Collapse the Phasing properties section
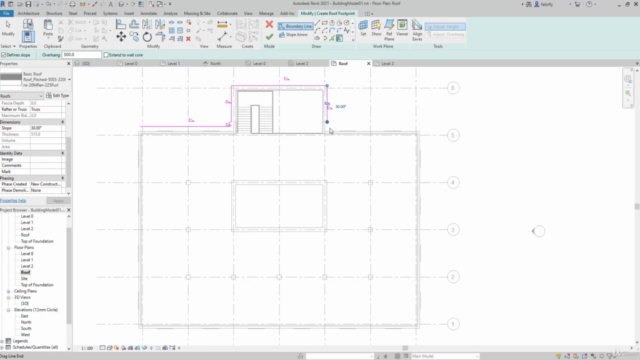The width and height of the screenshot is (640, 360). 62,178
